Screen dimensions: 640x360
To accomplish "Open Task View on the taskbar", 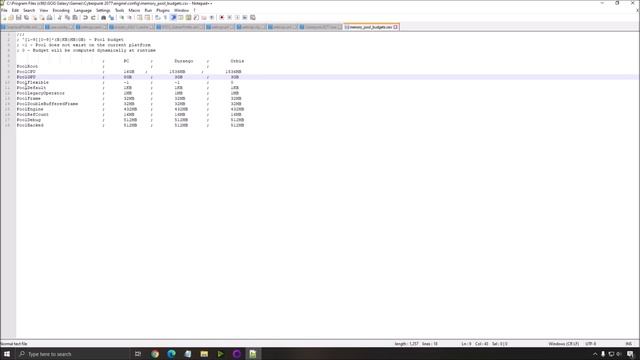I will coord(138,354).
